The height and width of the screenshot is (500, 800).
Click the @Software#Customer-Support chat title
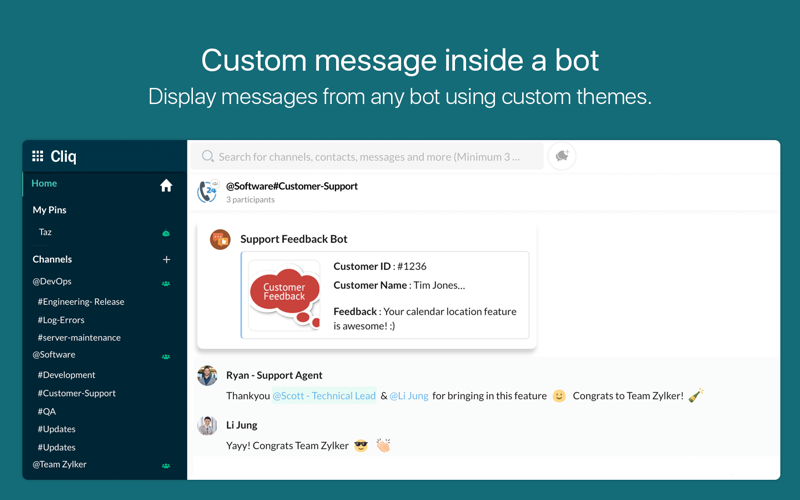pos(292,186)
